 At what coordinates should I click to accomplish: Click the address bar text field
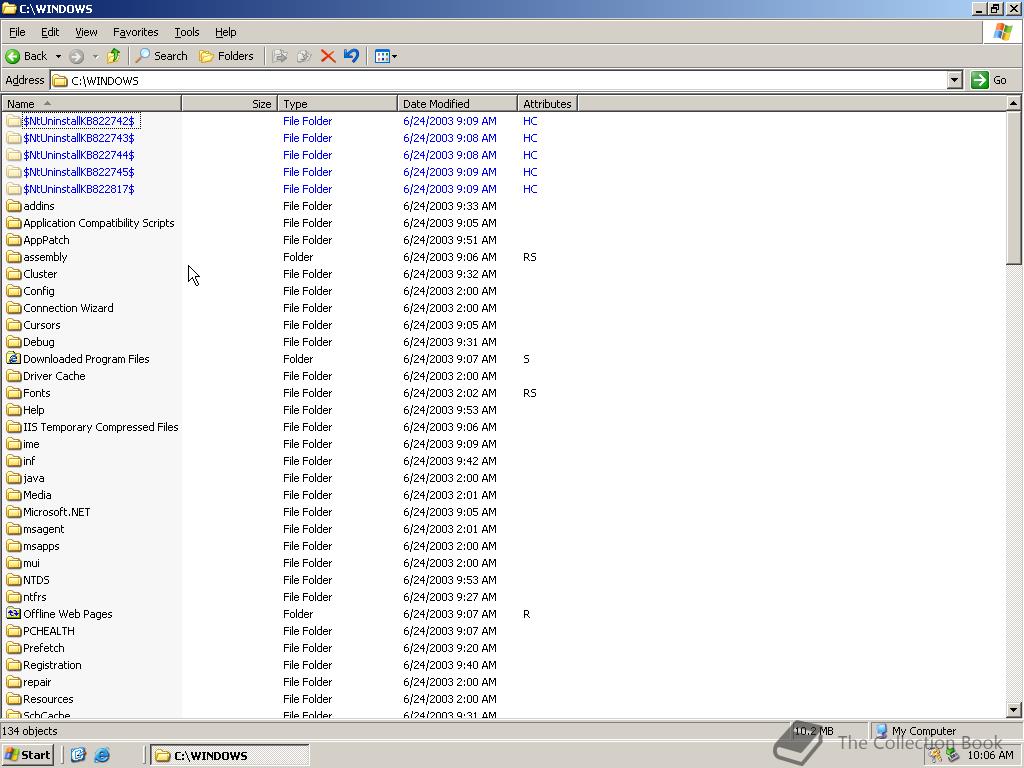[499, 80]
